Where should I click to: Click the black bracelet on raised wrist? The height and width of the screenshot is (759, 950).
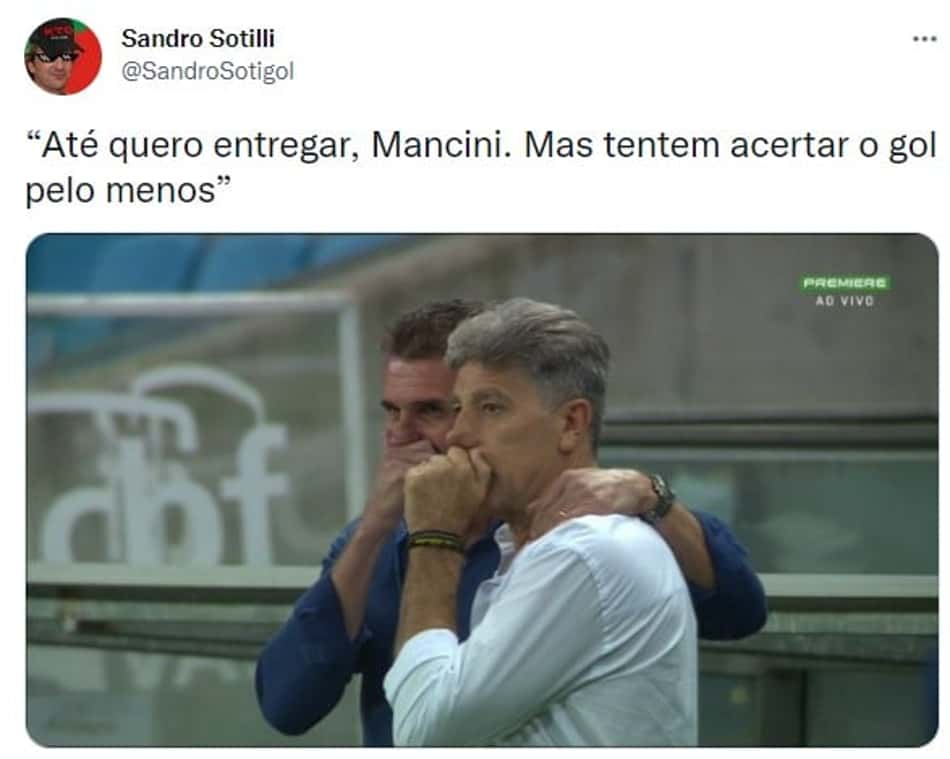(x=435, y=540)
